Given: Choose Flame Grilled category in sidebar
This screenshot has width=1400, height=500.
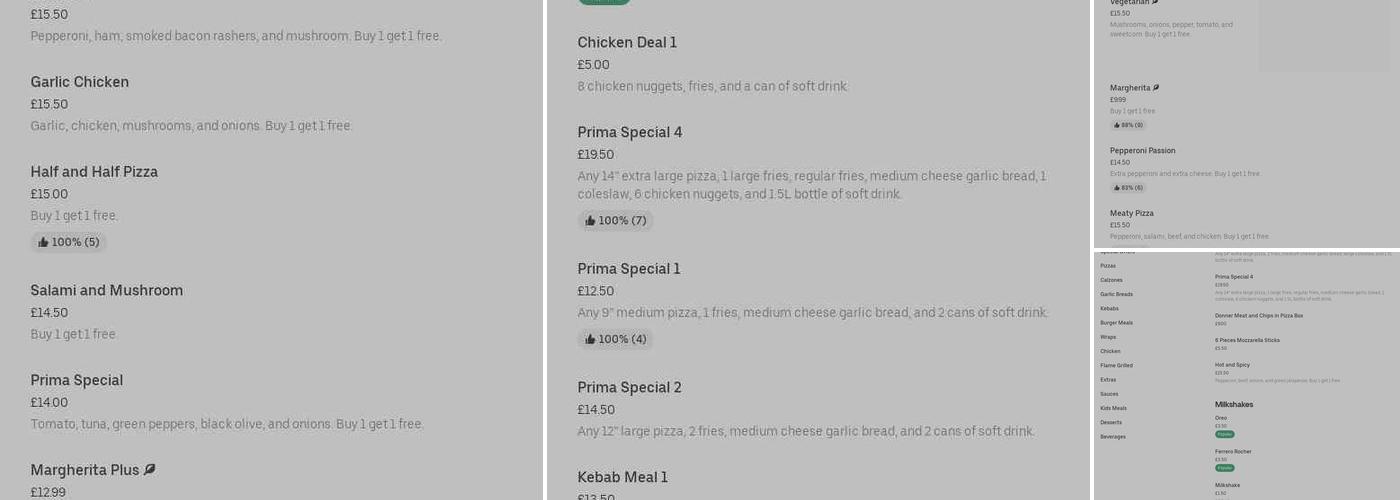Looking at the screenshot, I should tap(1116, 366).
